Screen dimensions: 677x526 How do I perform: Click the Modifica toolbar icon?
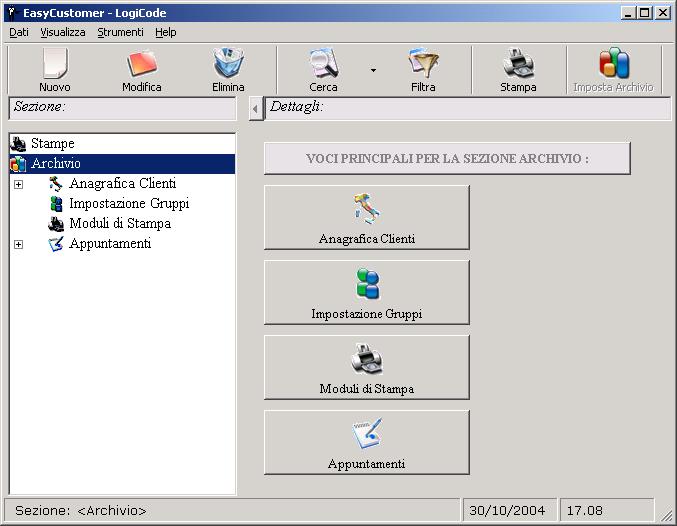point(141,65)
